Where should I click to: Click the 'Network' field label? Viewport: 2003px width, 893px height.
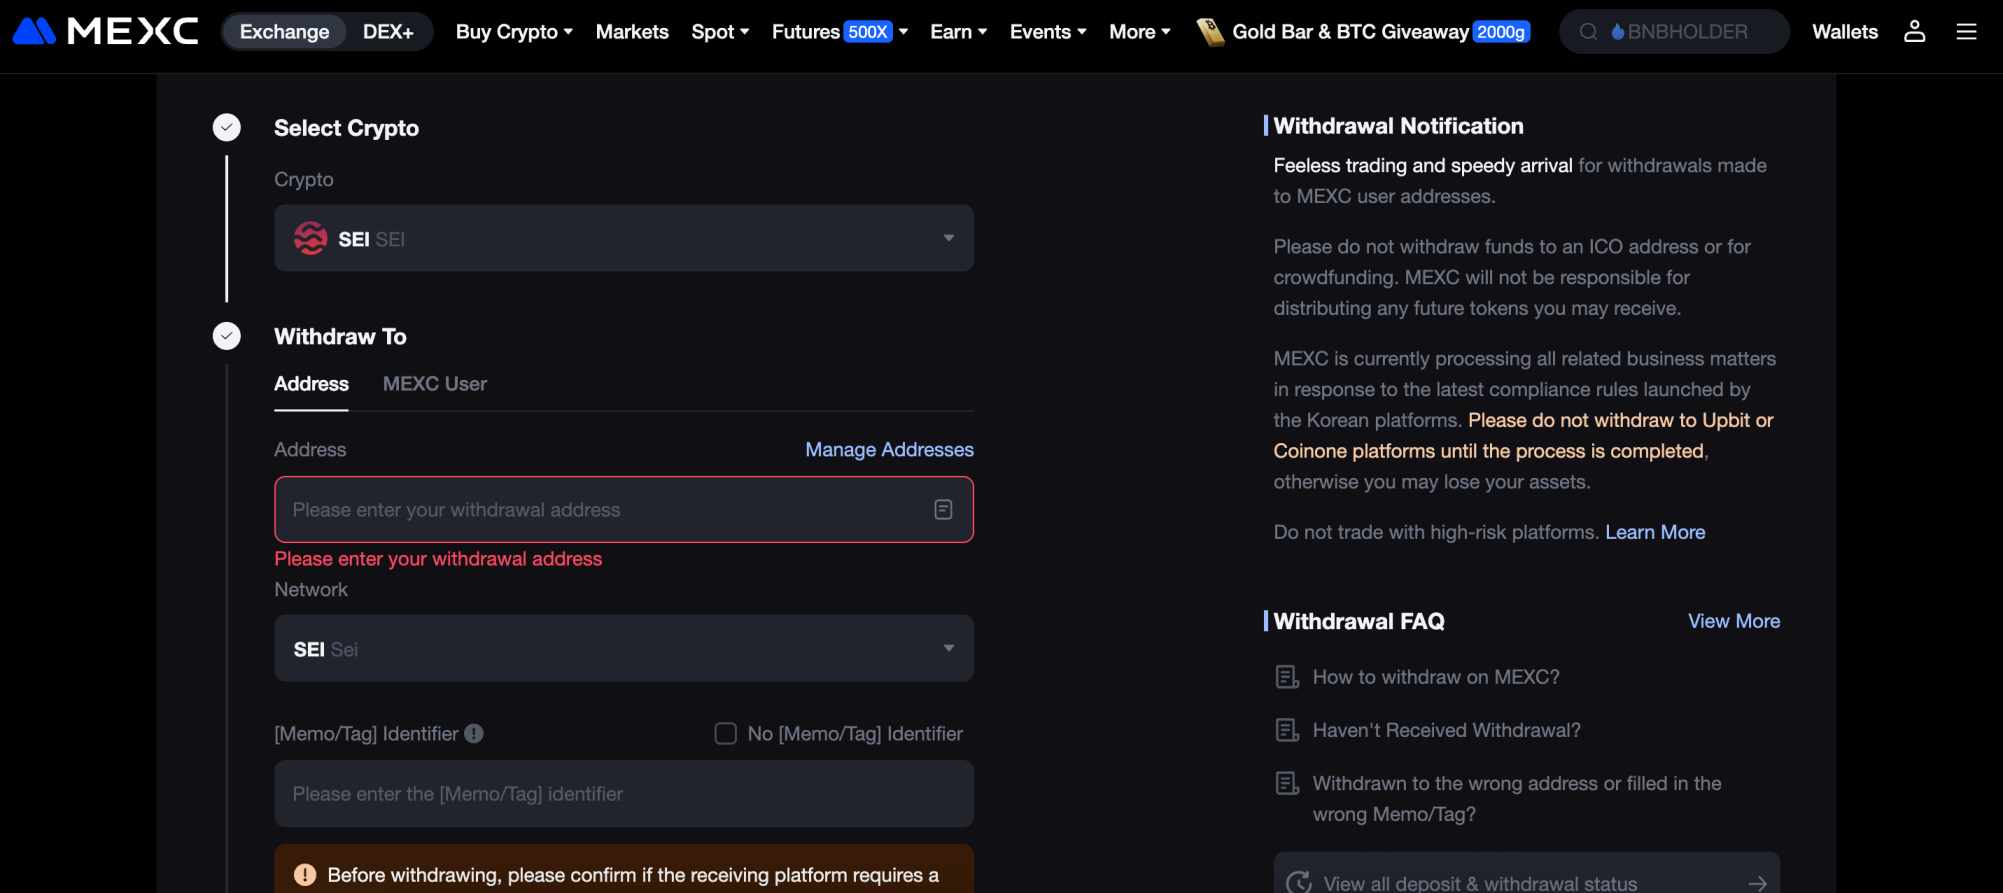[311, 590]
